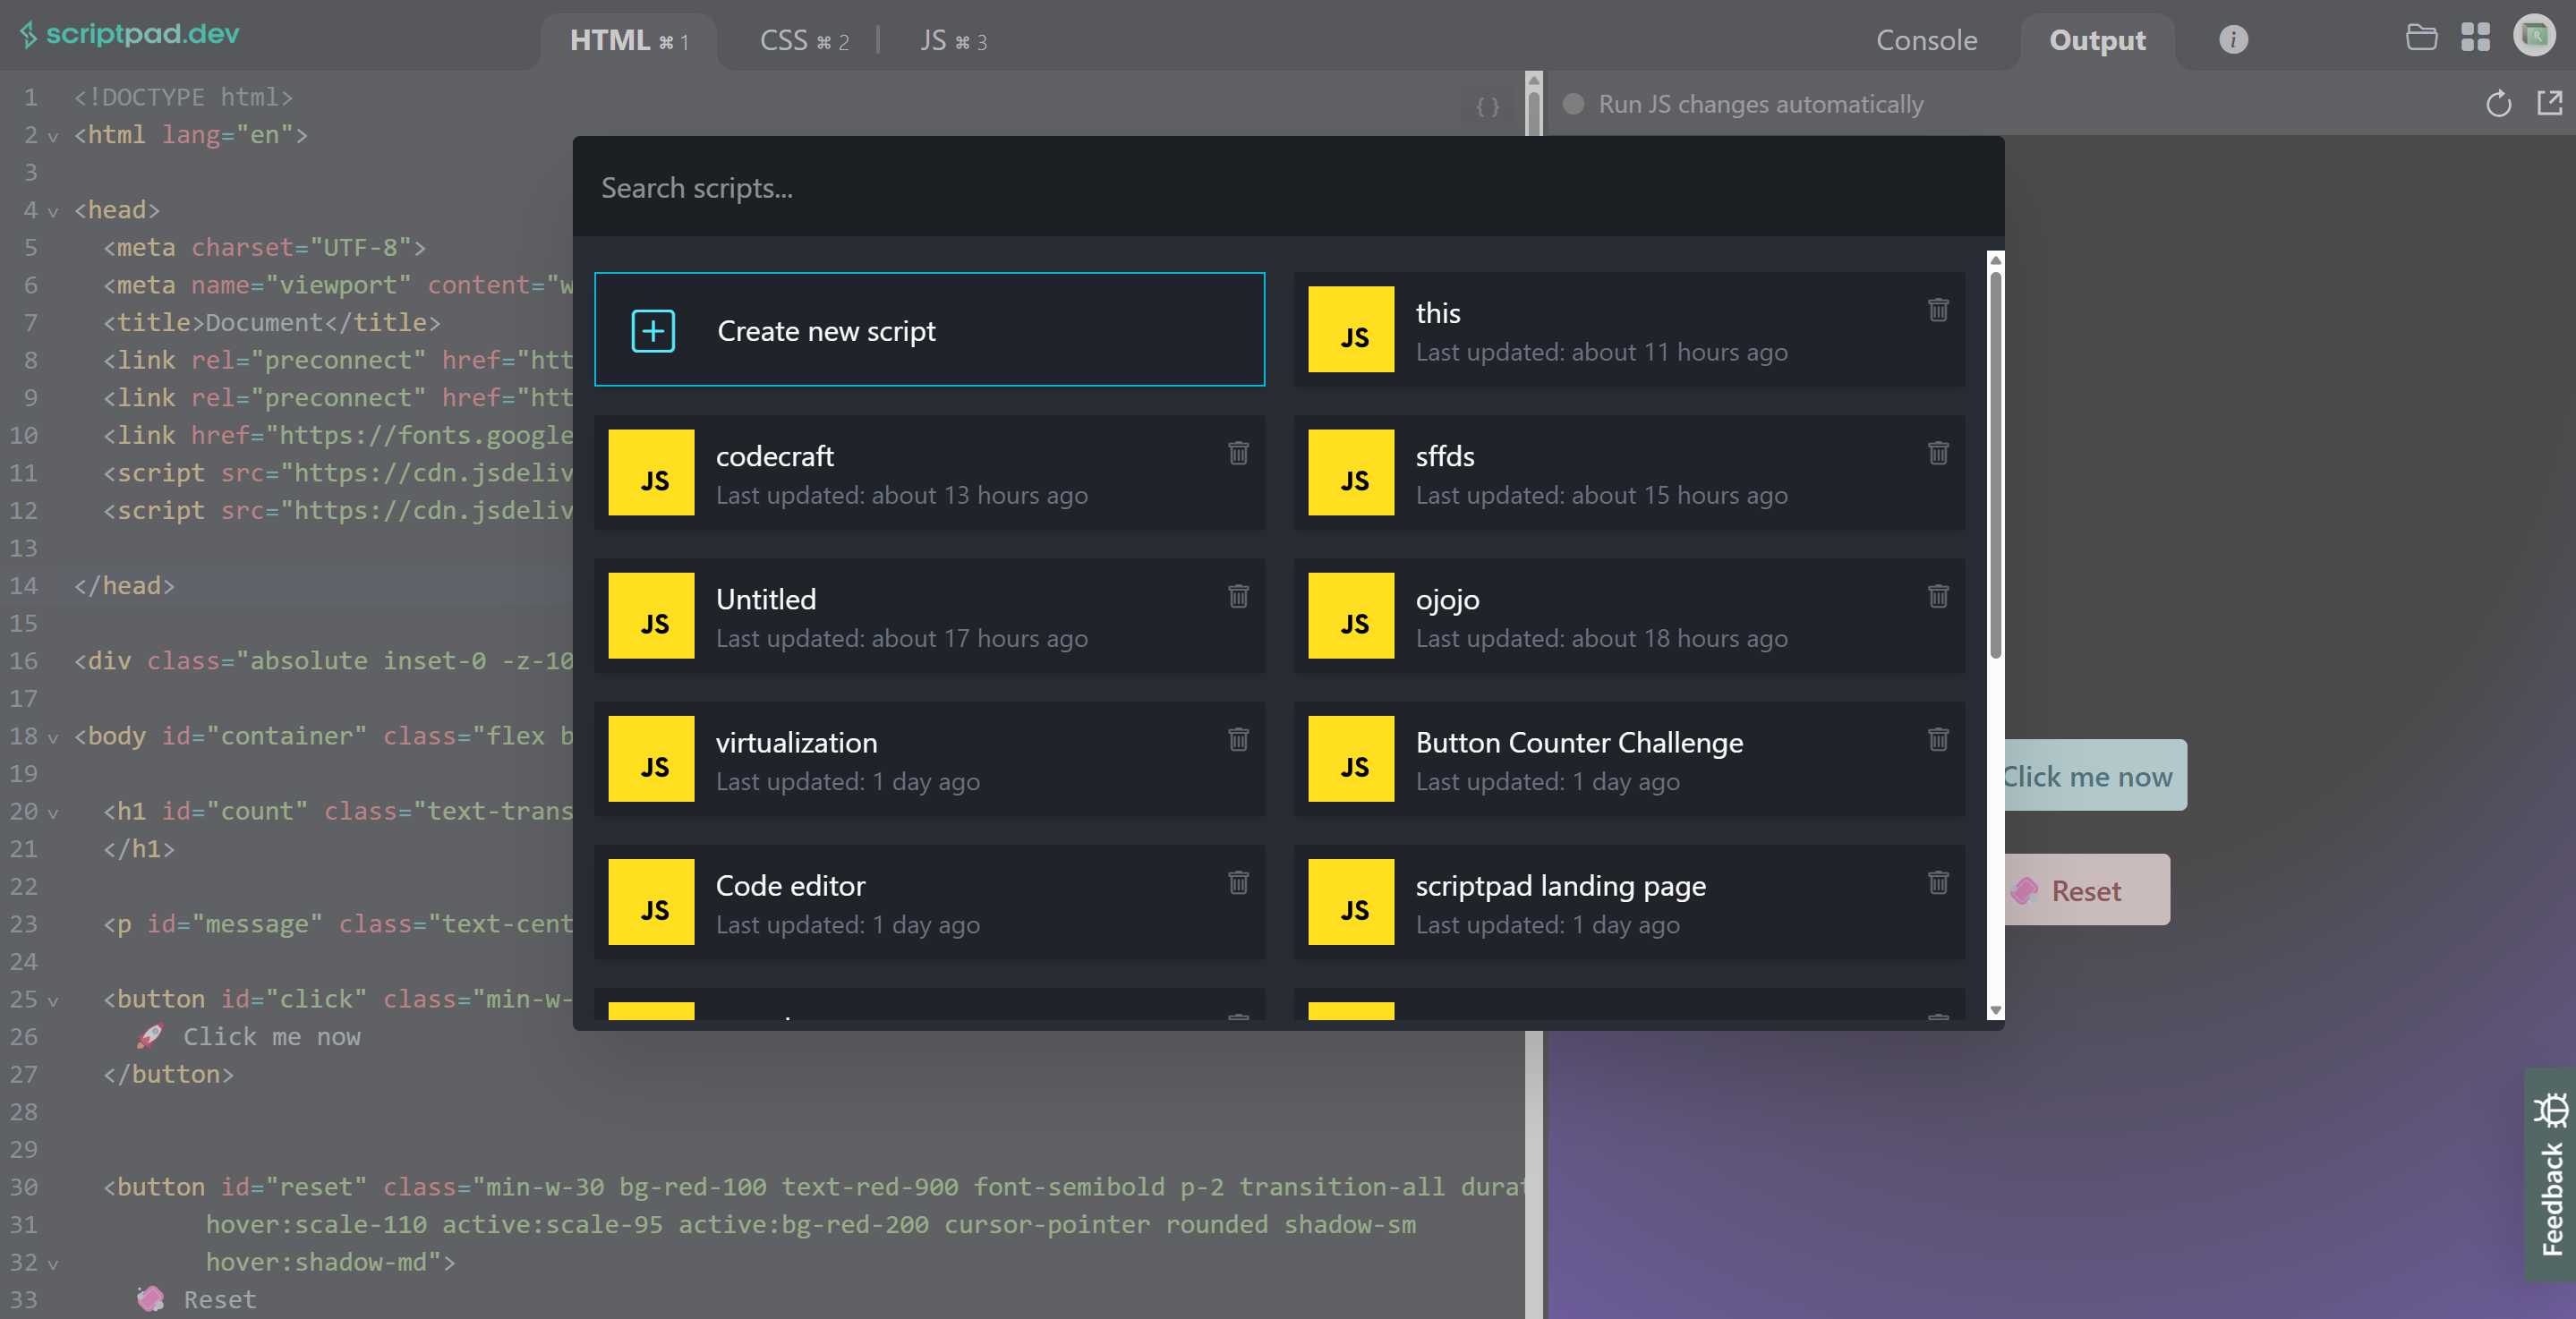Delete the Code editor script via trash icon
The height and width of the screenshot is (1319, 2576).
point(1238,882)
